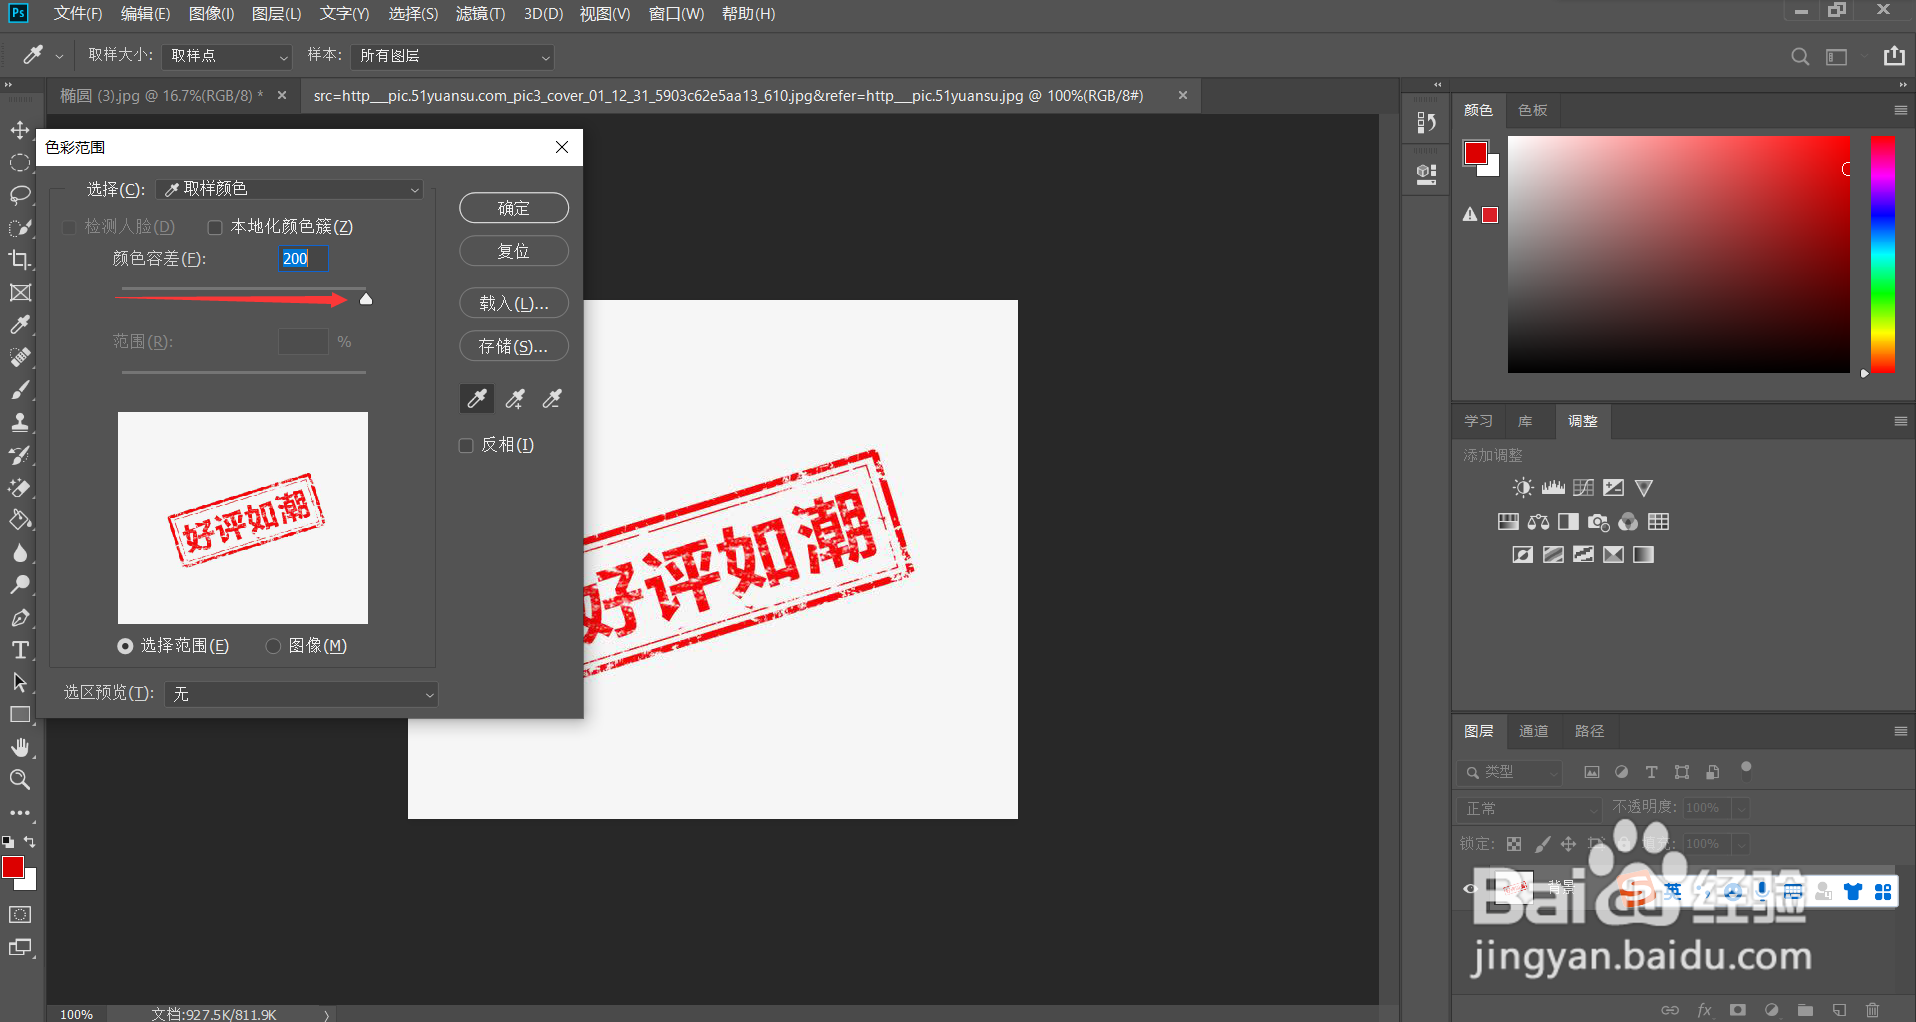Select the Eyedropper tool in toolbar

tap(20, 325)
